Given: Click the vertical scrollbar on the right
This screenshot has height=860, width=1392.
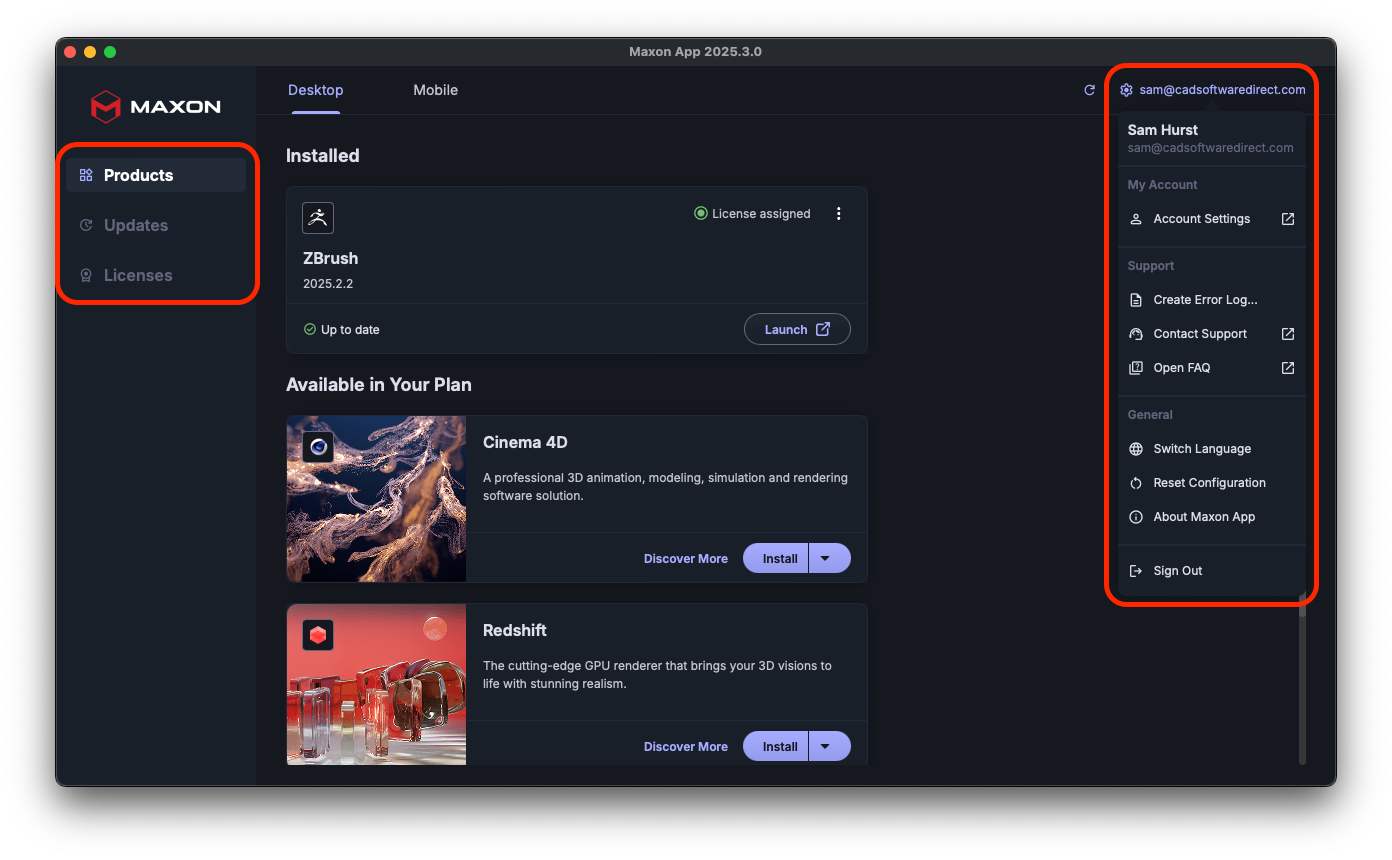Looking at the screenshot, I should pyautogui.click(x=1302, y=680).
